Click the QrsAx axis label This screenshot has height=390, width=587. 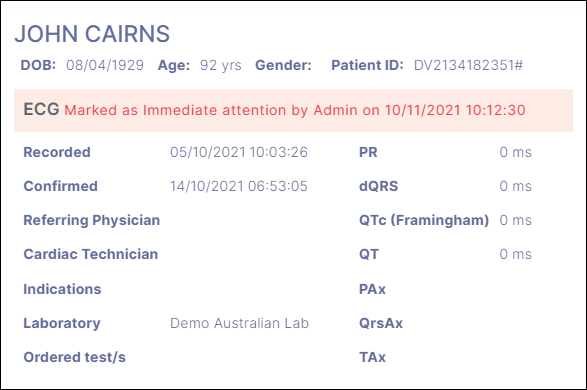[x=381, y=323]
